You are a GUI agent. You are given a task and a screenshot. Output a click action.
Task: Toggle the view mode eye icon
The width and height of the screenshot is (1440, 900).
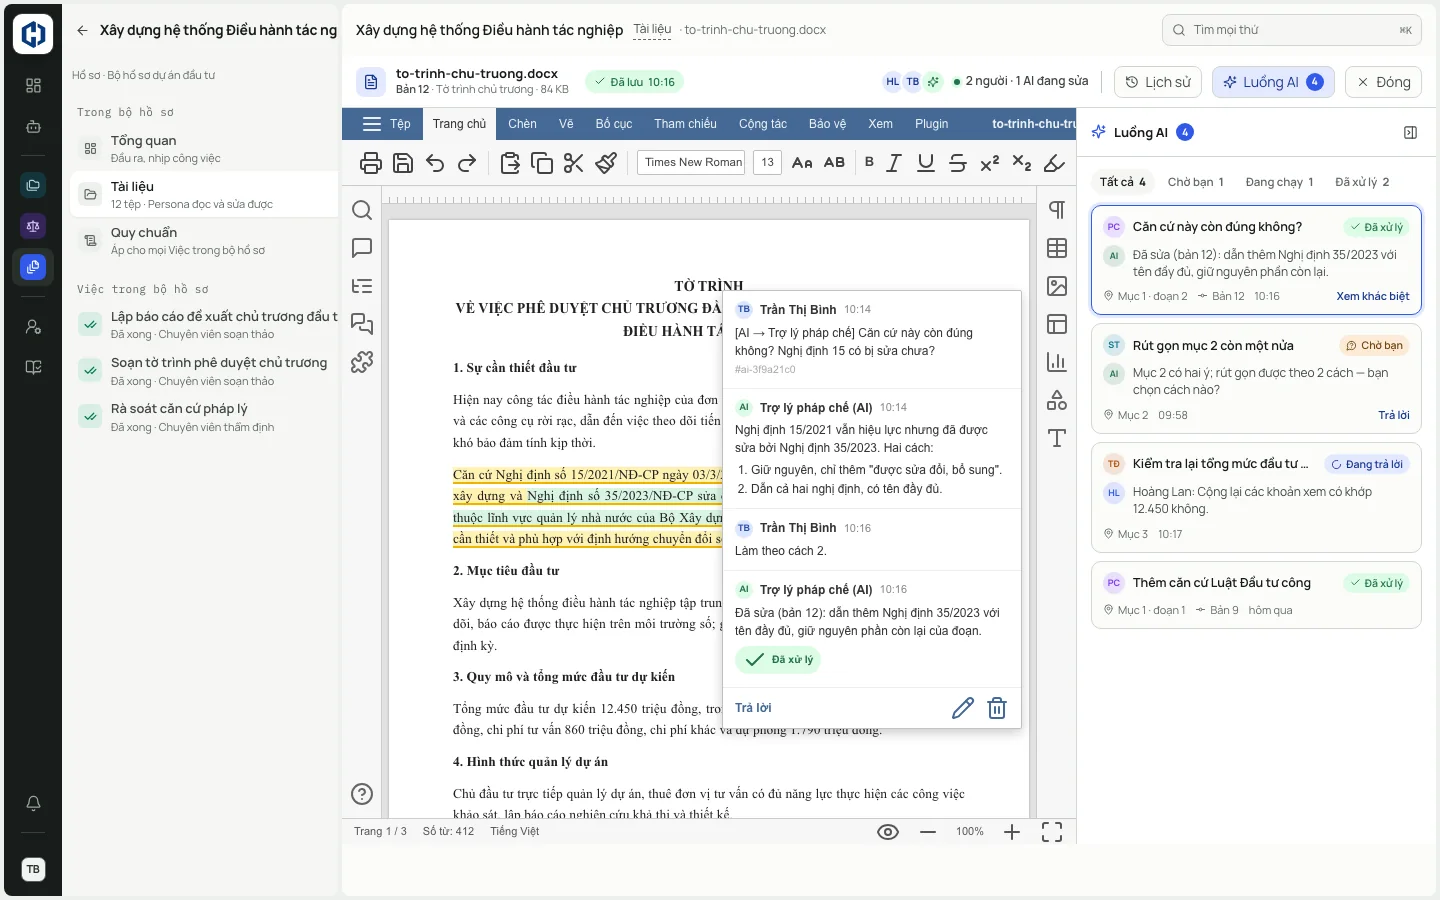tap(888, 832)
